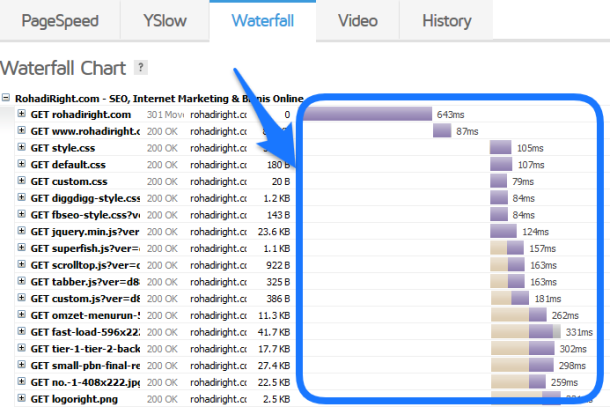610x407 pixels.
Task: Expand the GET tier-1-tier-2-back request
Action: pyautogui.click(x=21, y=348)
